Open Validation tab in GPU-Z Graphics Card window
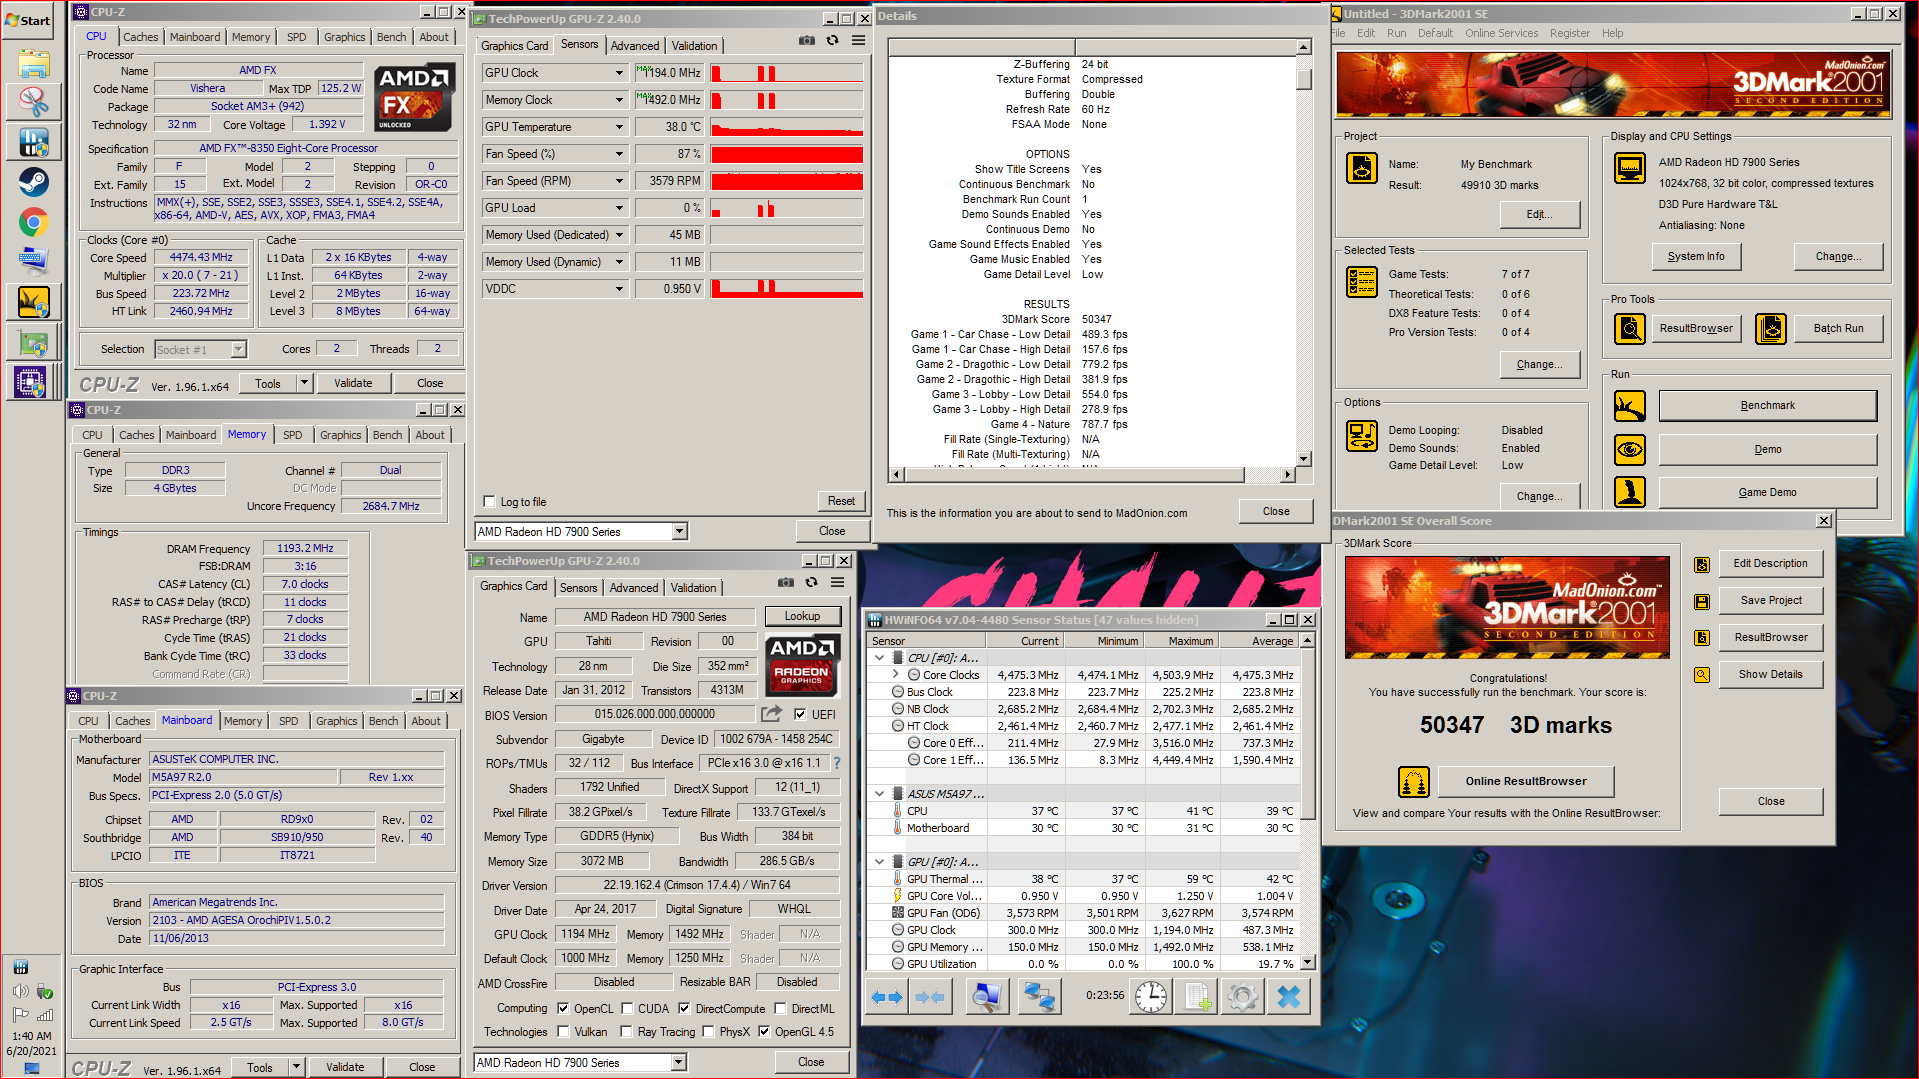 [x=693, y=588]
